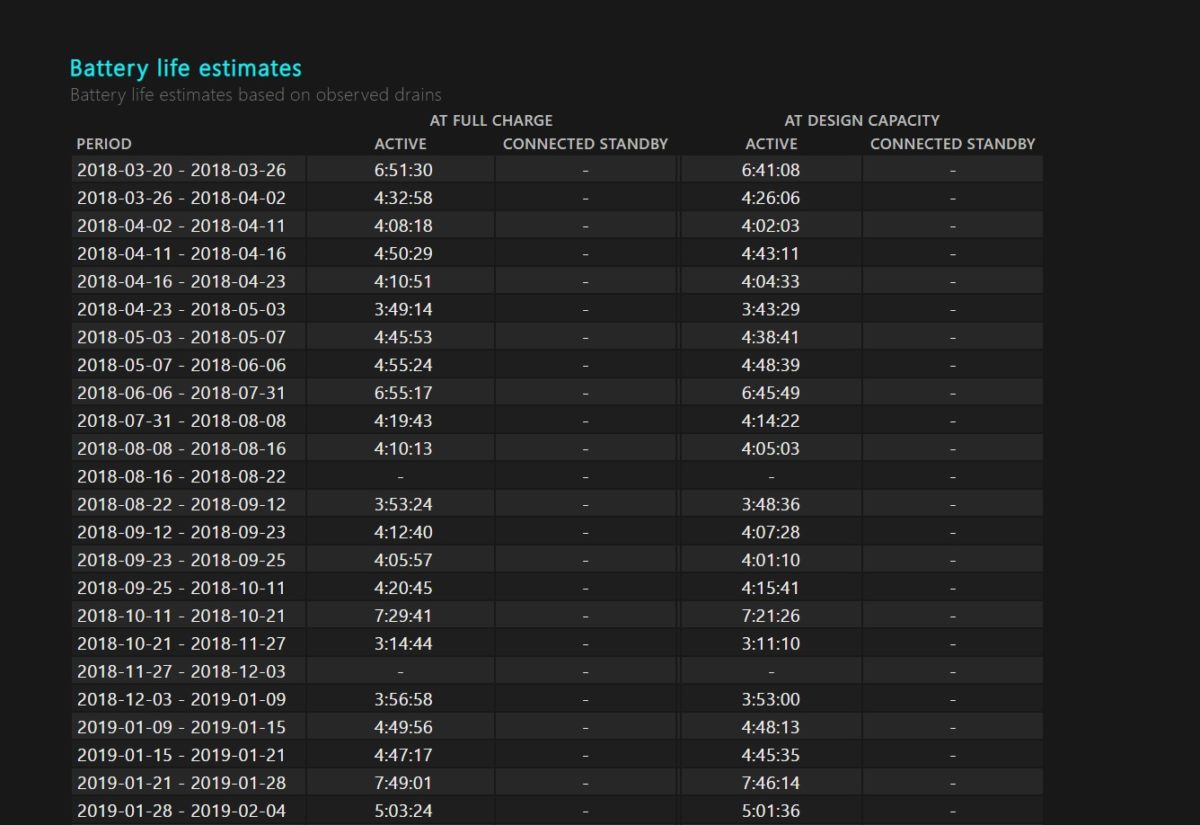Select the 4:12:40 active value

404,533
